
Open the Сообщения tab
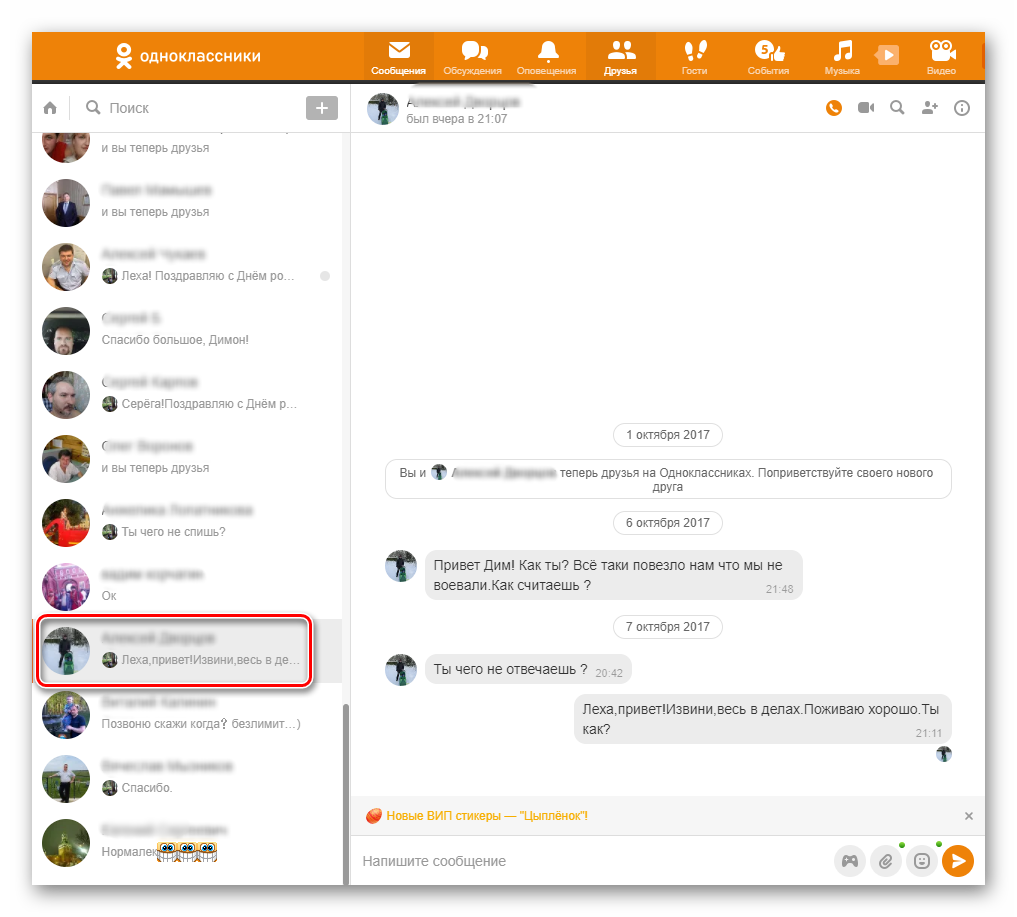[398, 58]
